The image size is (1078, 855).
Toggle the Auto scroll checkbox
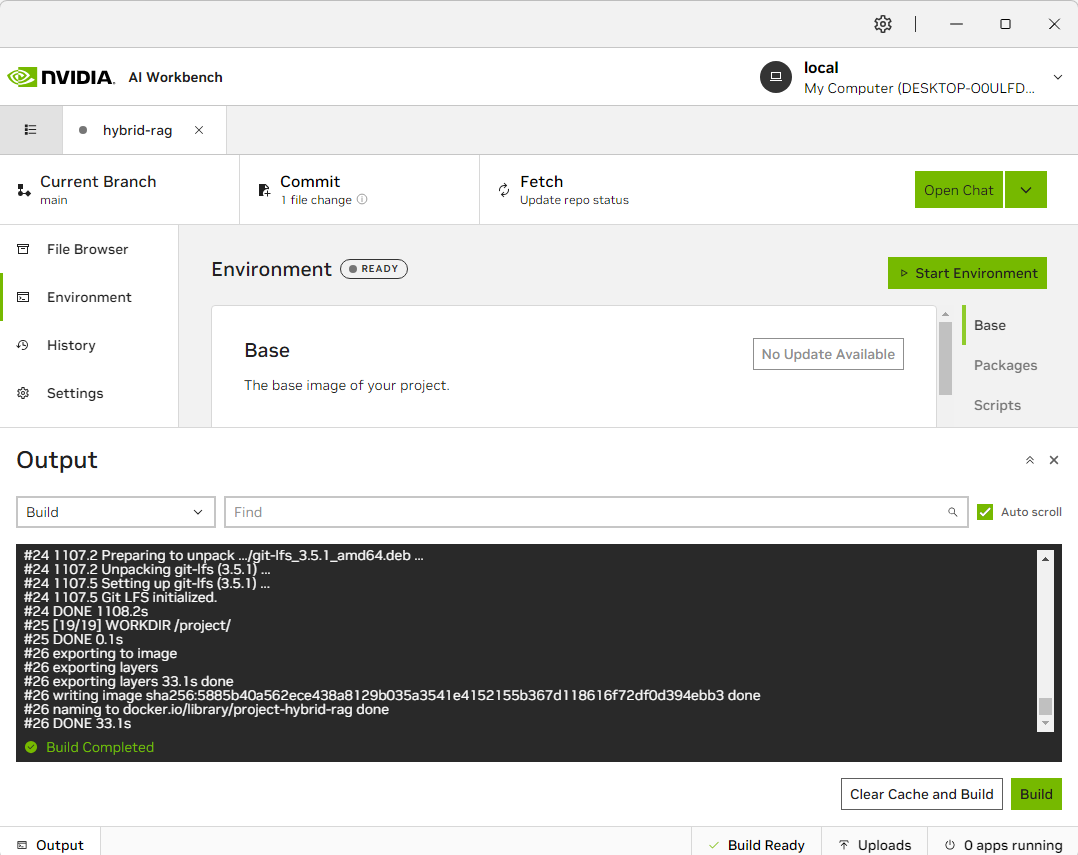point(985,512)
